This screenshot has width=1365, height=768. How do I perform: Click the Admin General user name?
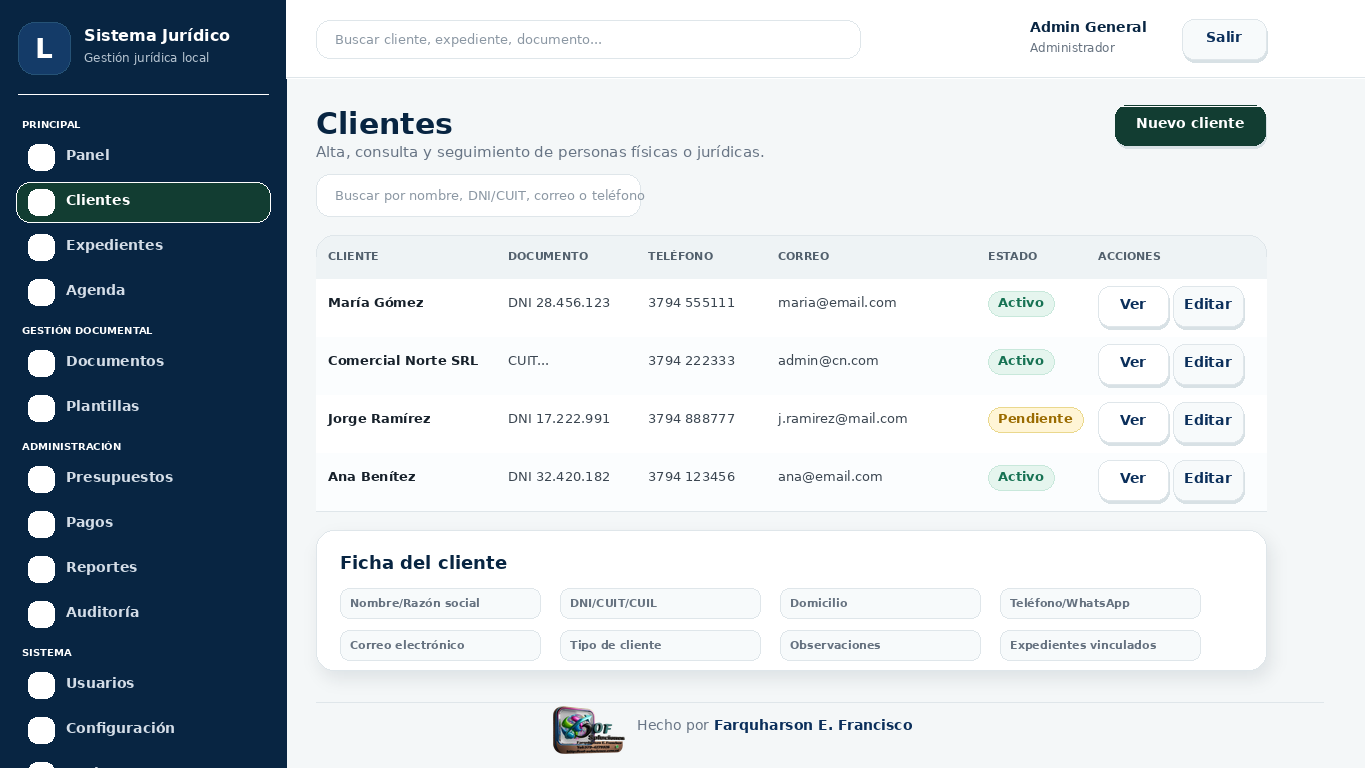tap(1088, 27)
